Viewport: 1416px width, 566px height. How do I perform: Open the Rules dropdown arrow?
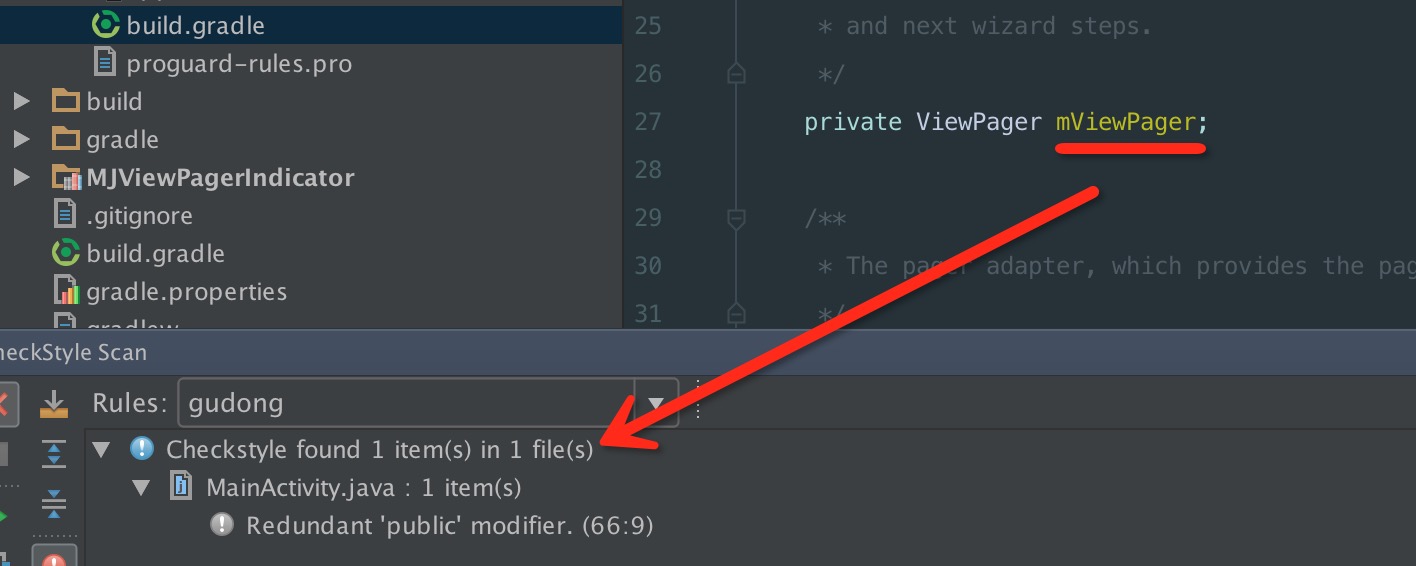656,404
